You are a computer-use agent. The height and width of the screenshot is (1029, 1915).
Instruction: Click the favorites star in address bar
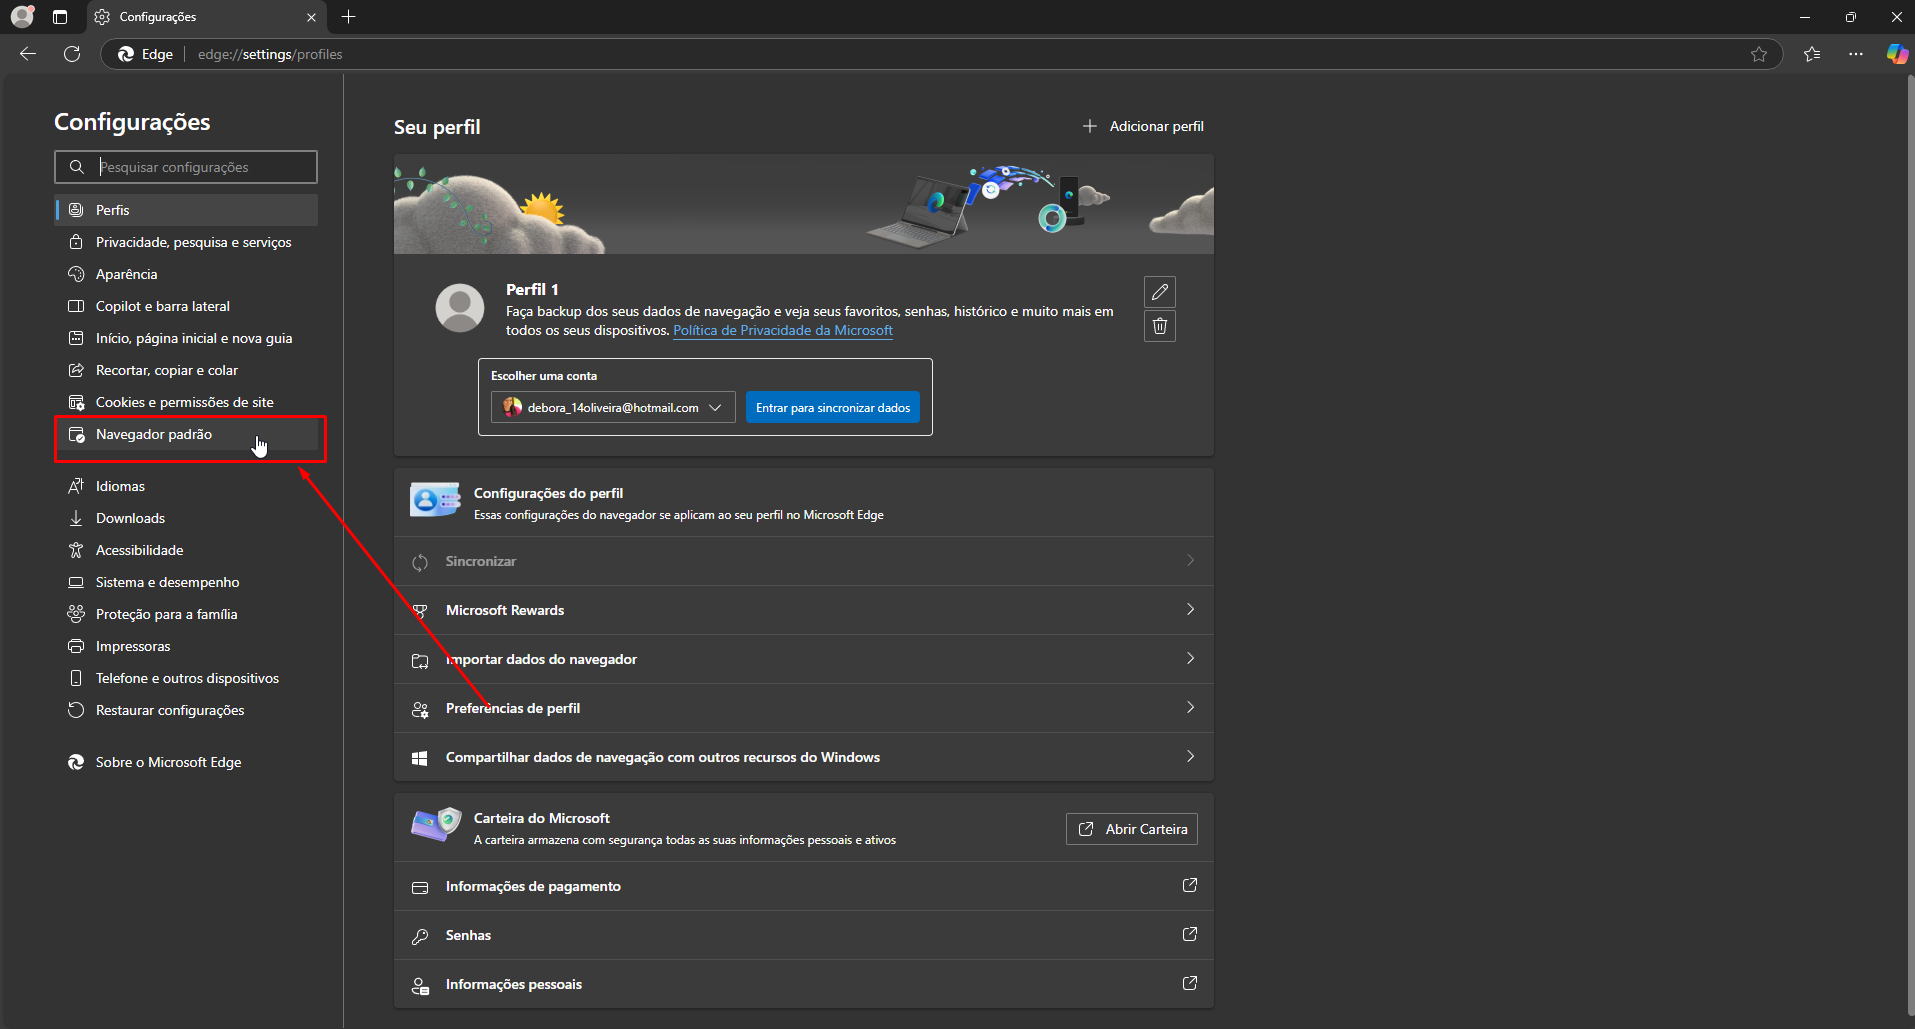1759,54
